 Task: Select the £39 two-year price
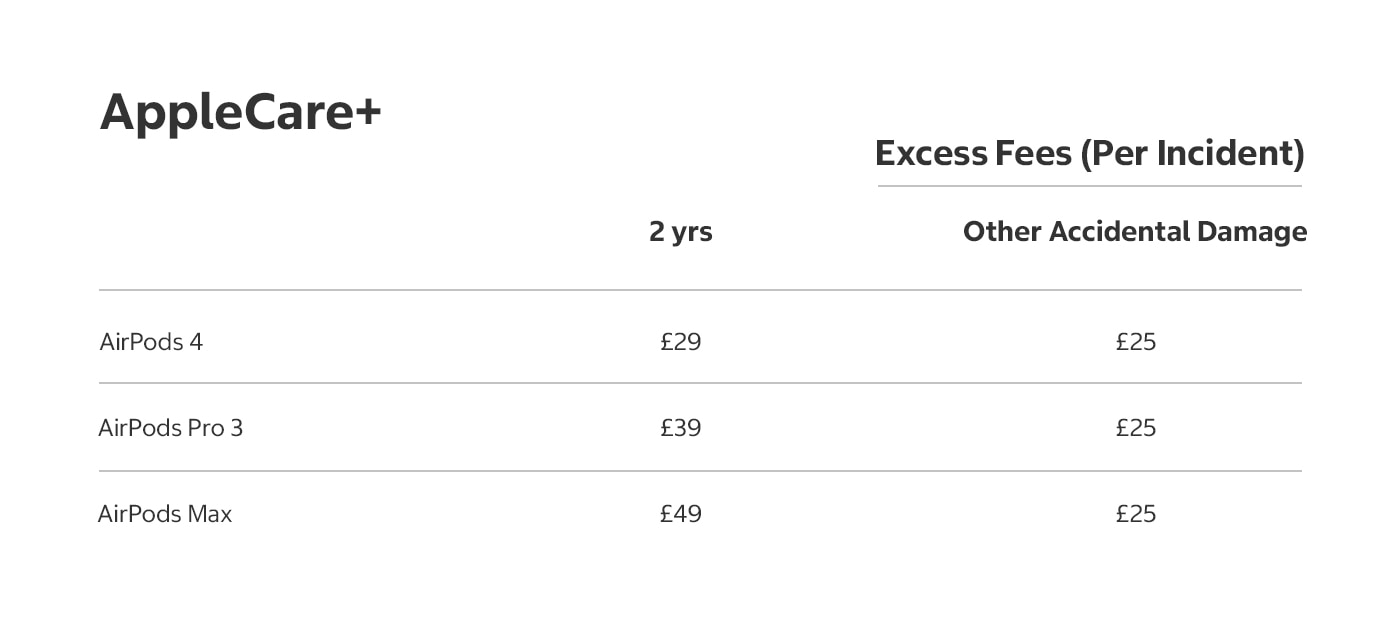[x=680, y=428]
